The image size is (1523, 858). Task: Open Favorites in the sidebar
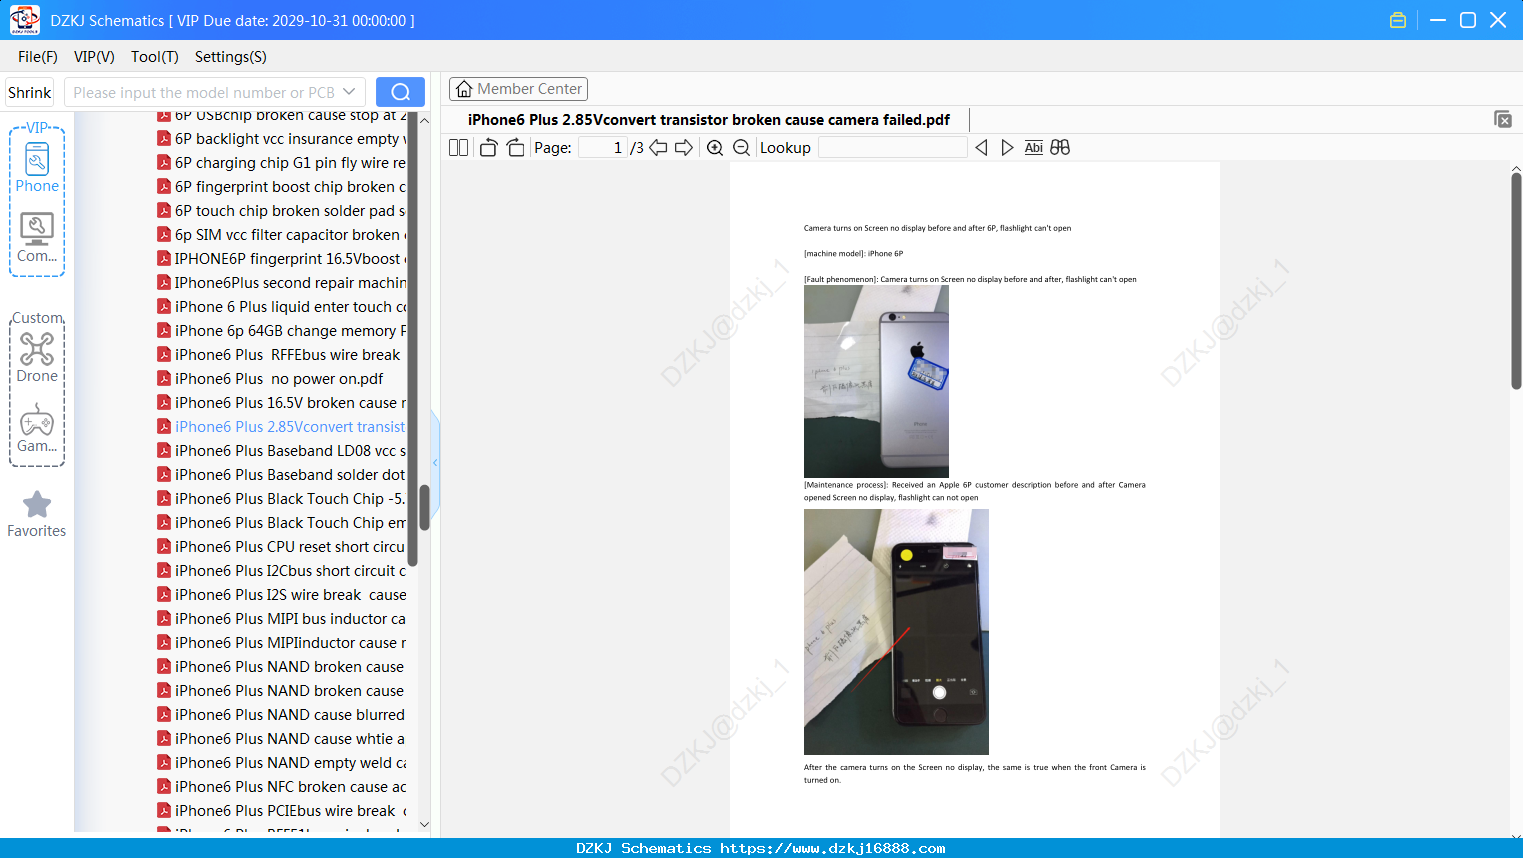coord(37,515)
